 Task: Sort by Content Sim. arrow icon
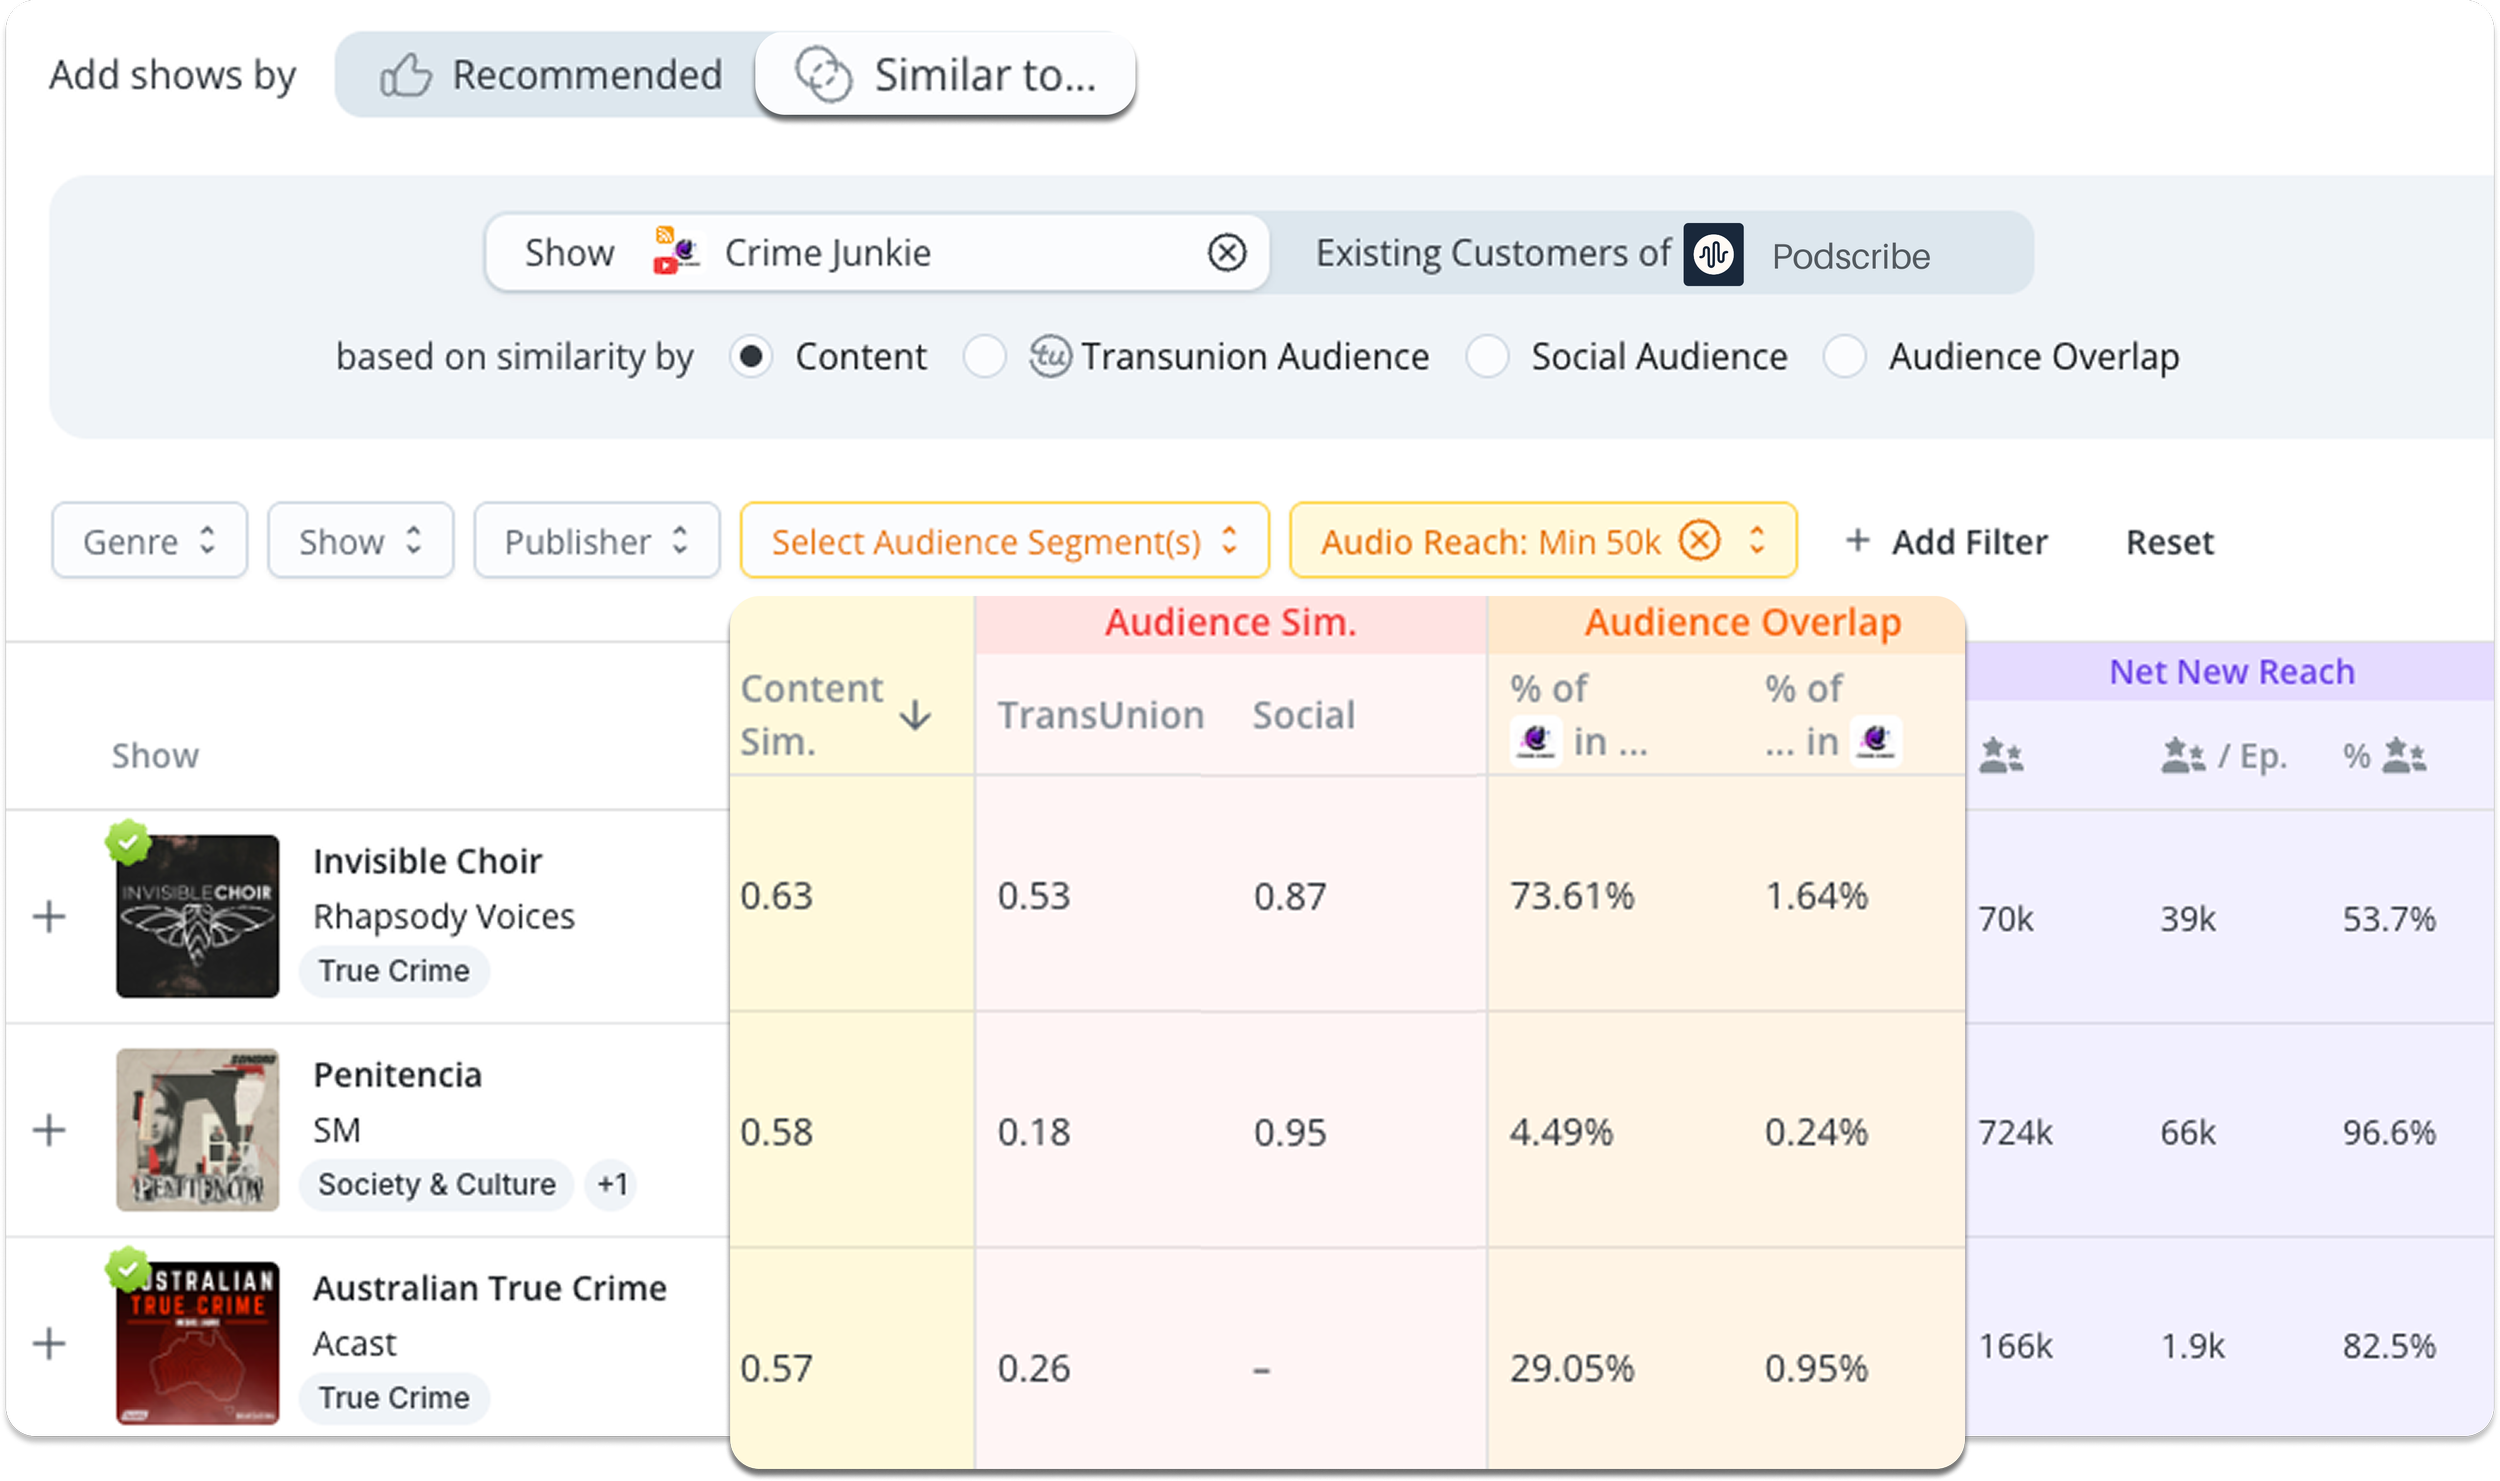tap(915, 715)
